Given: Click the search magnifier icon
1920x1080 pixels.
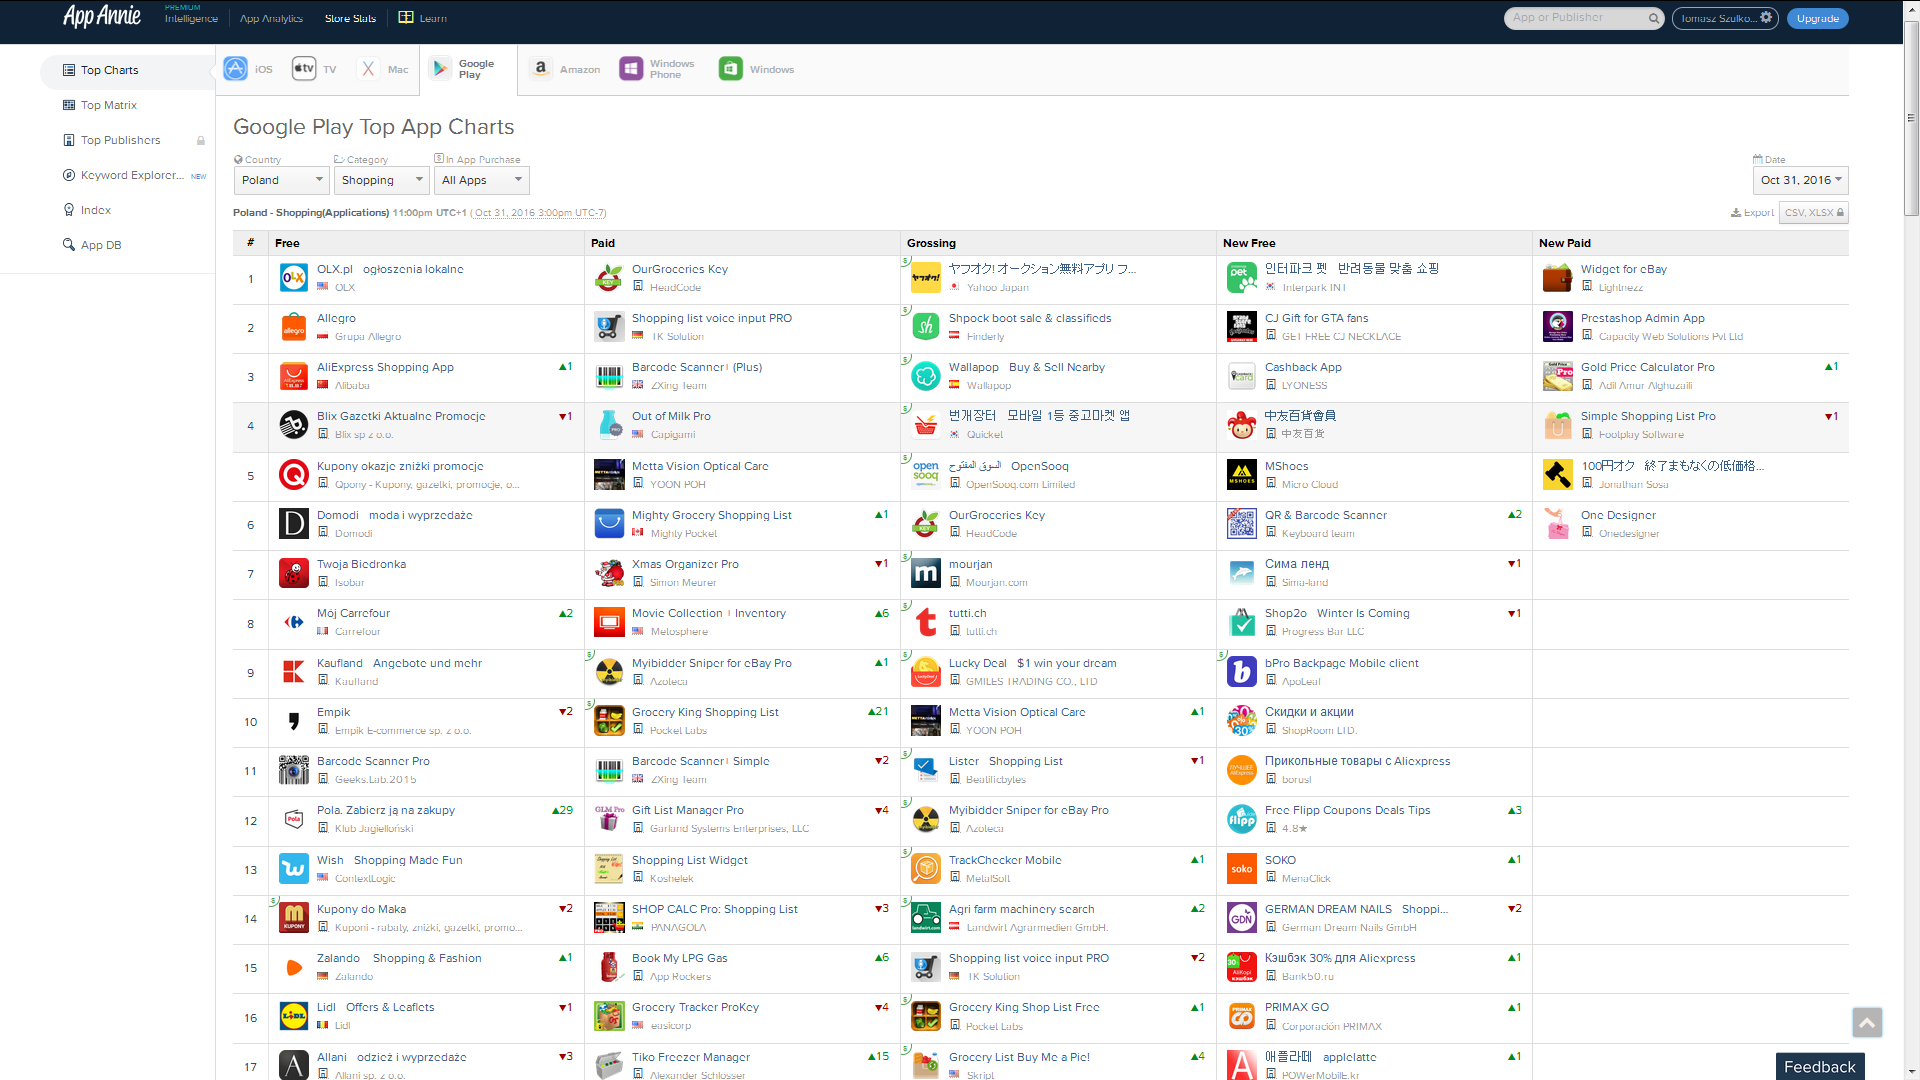Looking at the screenshot, I should 1654,18.
